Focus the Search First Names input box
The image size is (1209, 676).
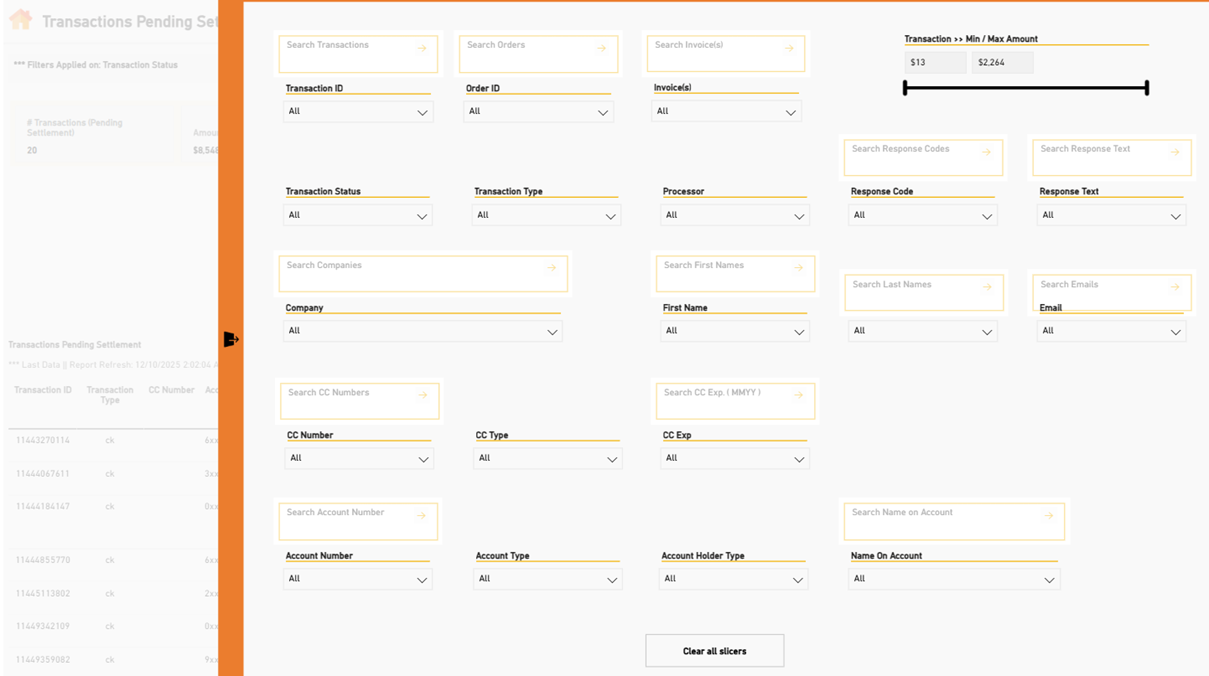tap(735, 274)
